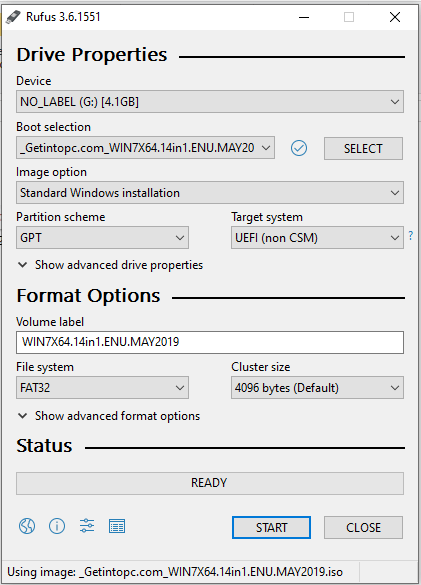
Task: Click the Partition scheme label
Action: click(60, 217)
